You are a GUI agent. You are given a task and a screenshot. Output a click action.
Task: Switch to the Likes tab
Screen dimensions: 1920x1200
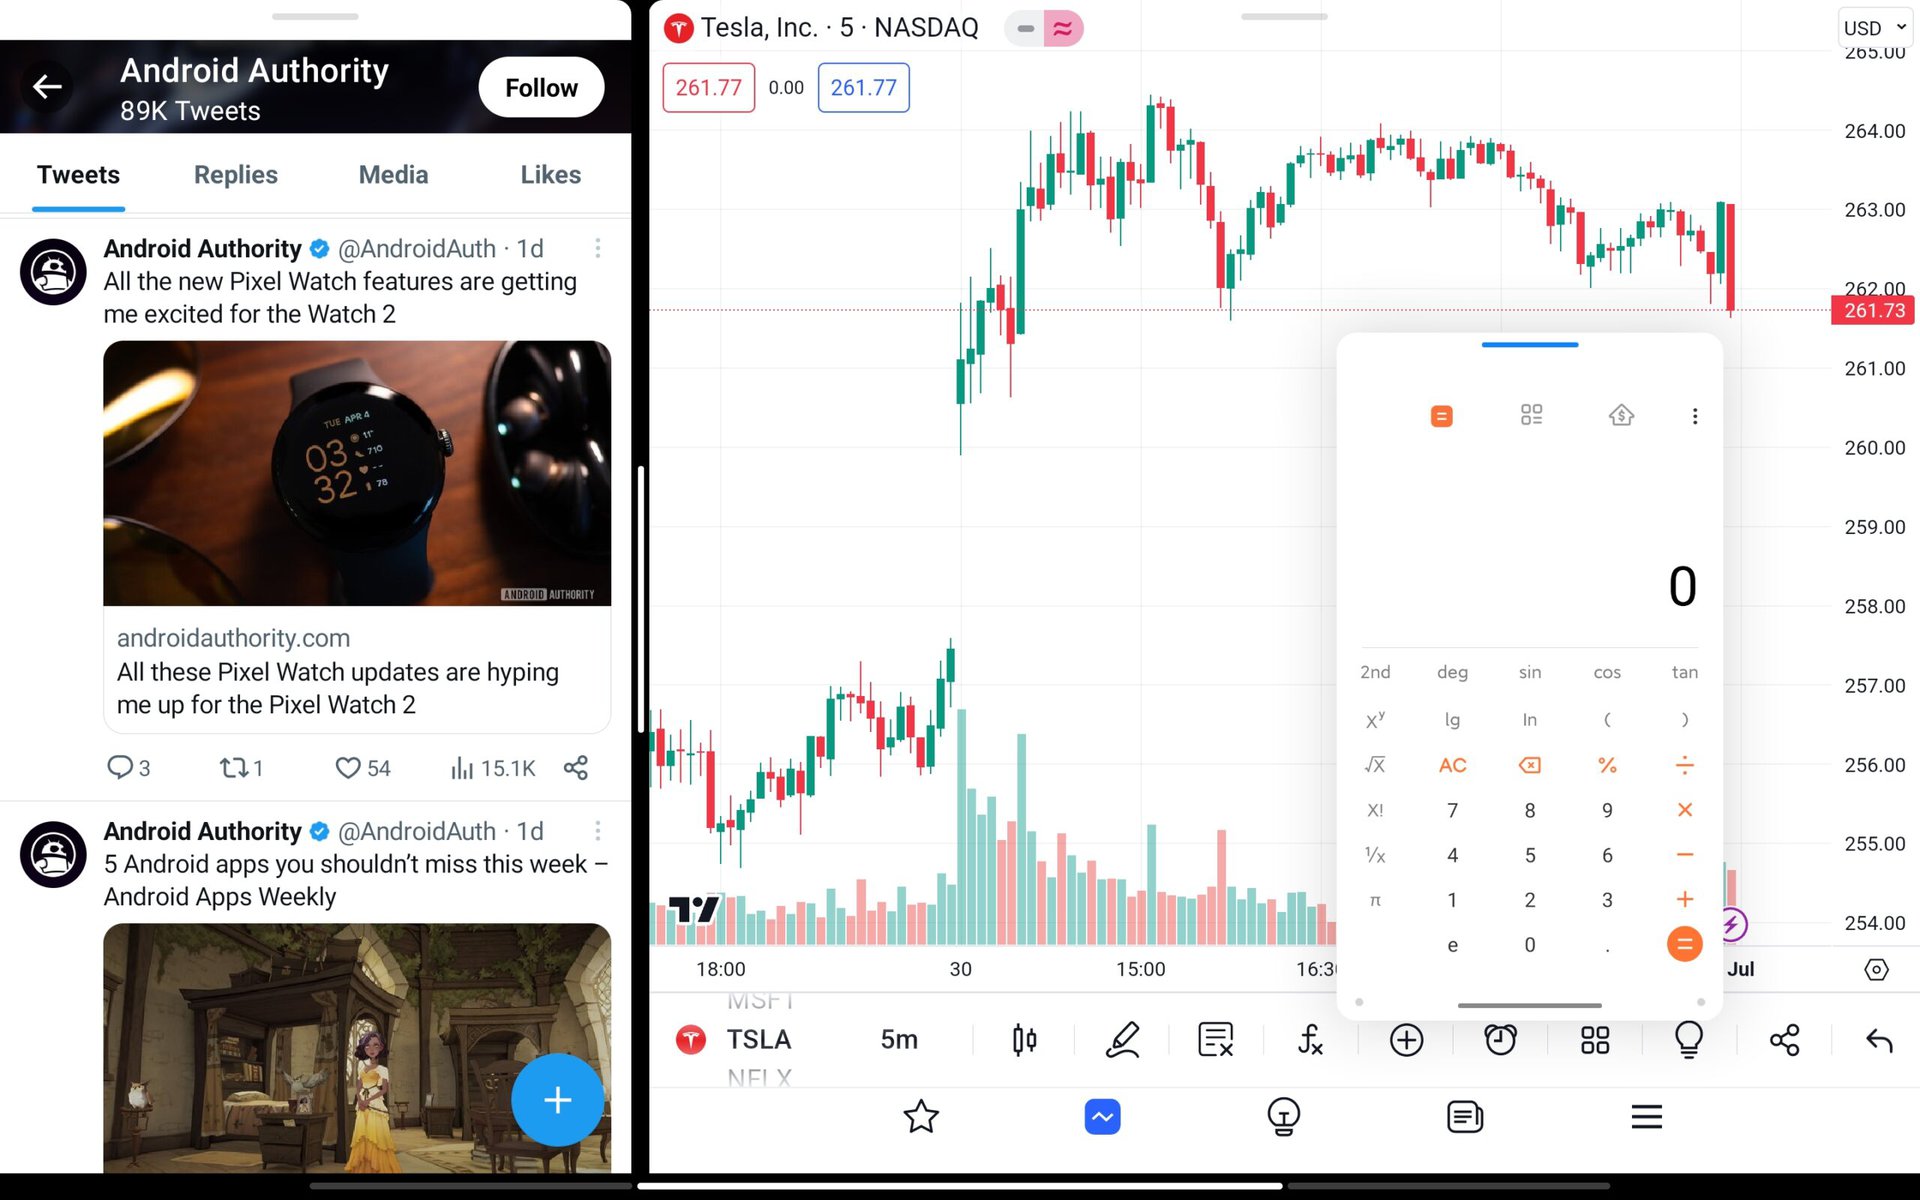[550, 175]
